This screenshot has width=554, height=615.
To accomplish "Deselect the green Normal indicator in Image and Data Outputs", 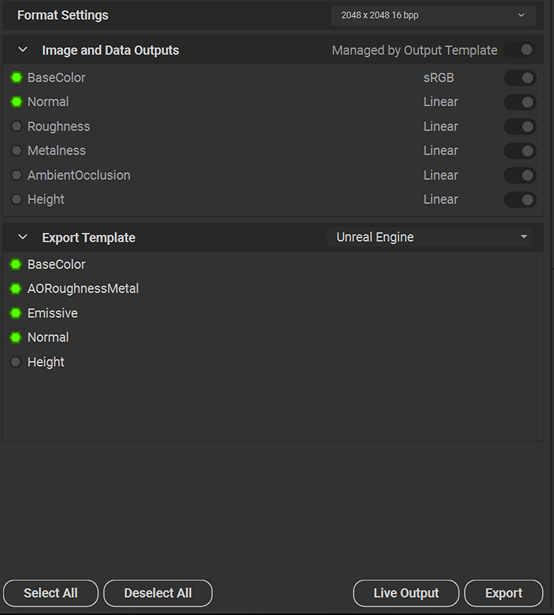I will coord(16,102).
